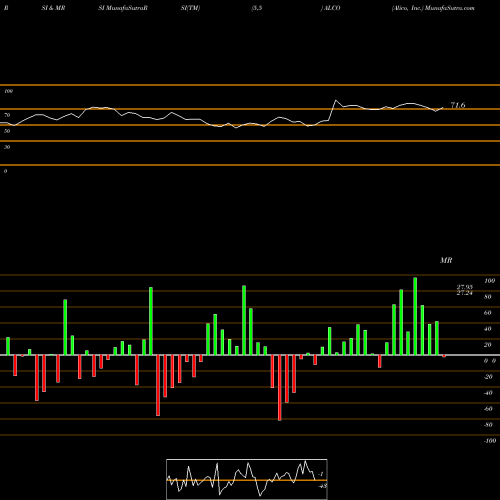500x500 pixels.
Task: Select the 27.93 value in MR panel
Action: (465, 287)
